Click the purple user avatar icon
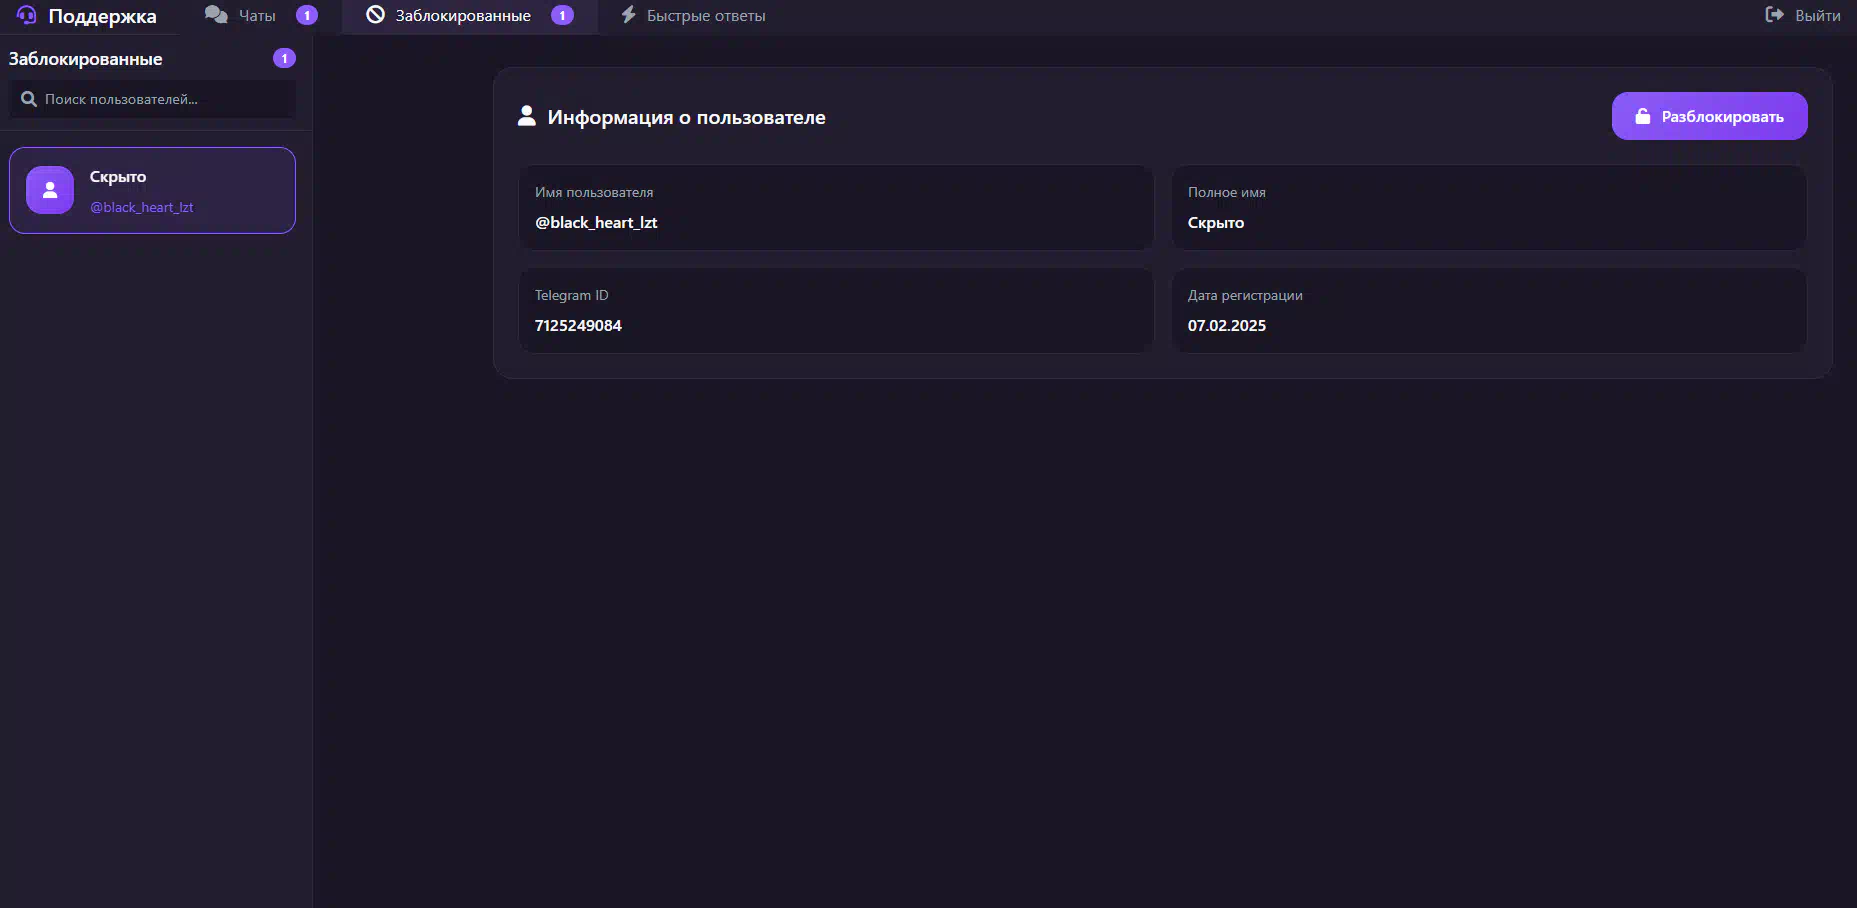 (50, 190)
